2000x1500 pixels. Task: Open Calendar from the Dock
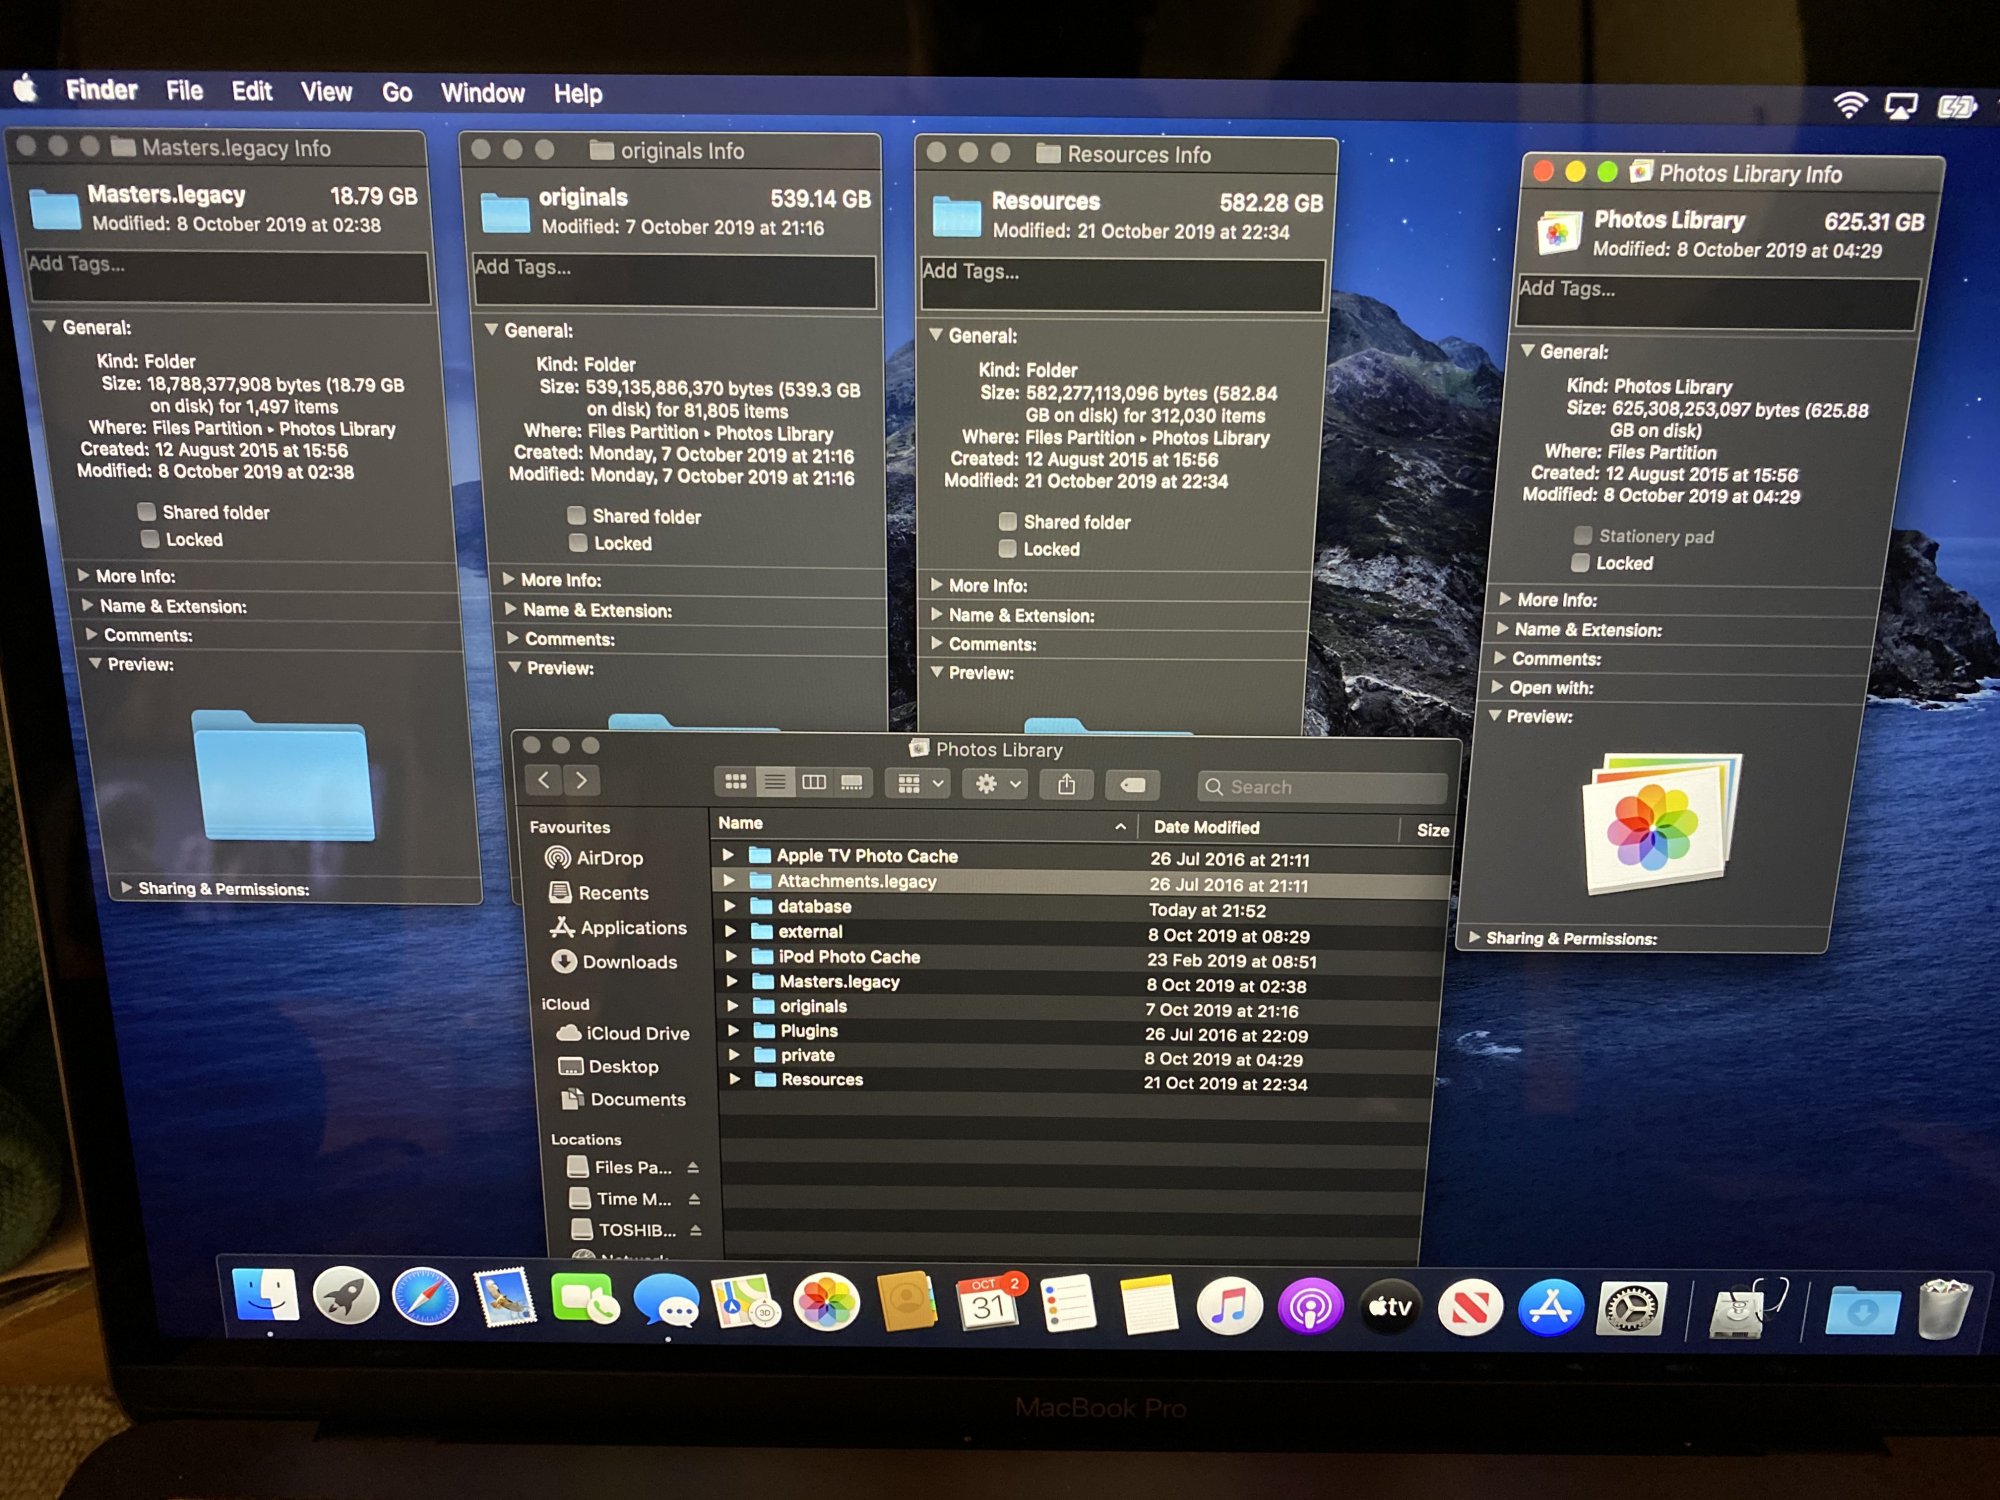pyautogui.click(x=989, y=1303)
